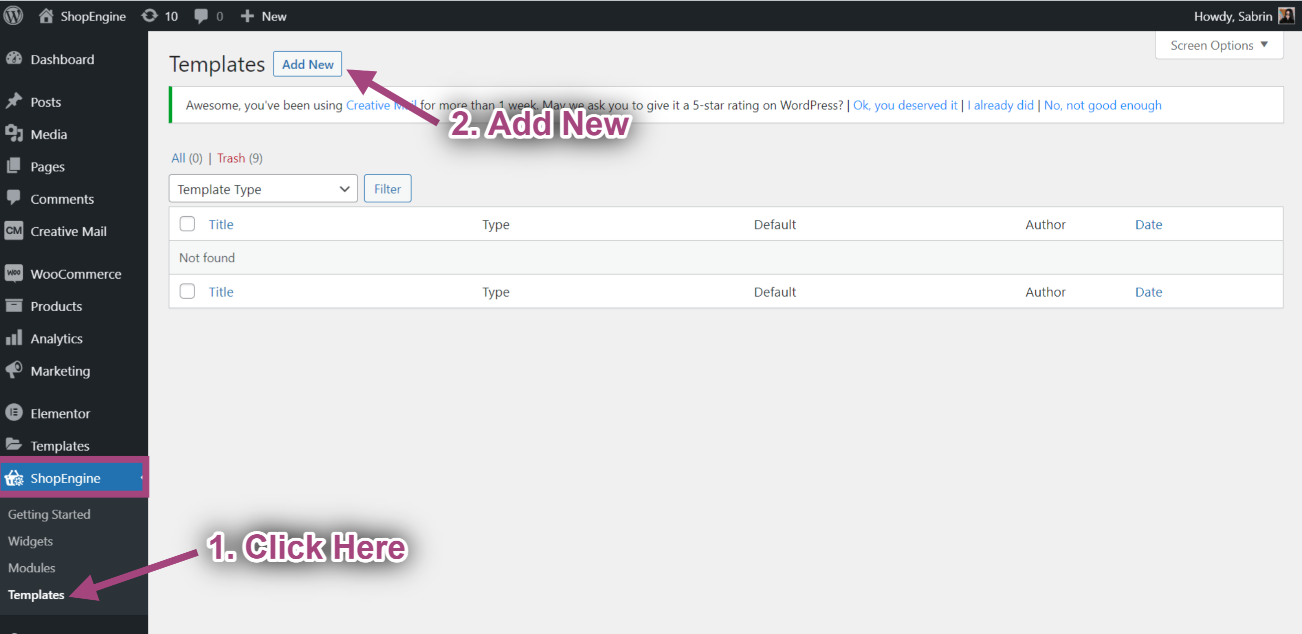
Task: Click the 'Type' header column text
Action: click(496, 225)
